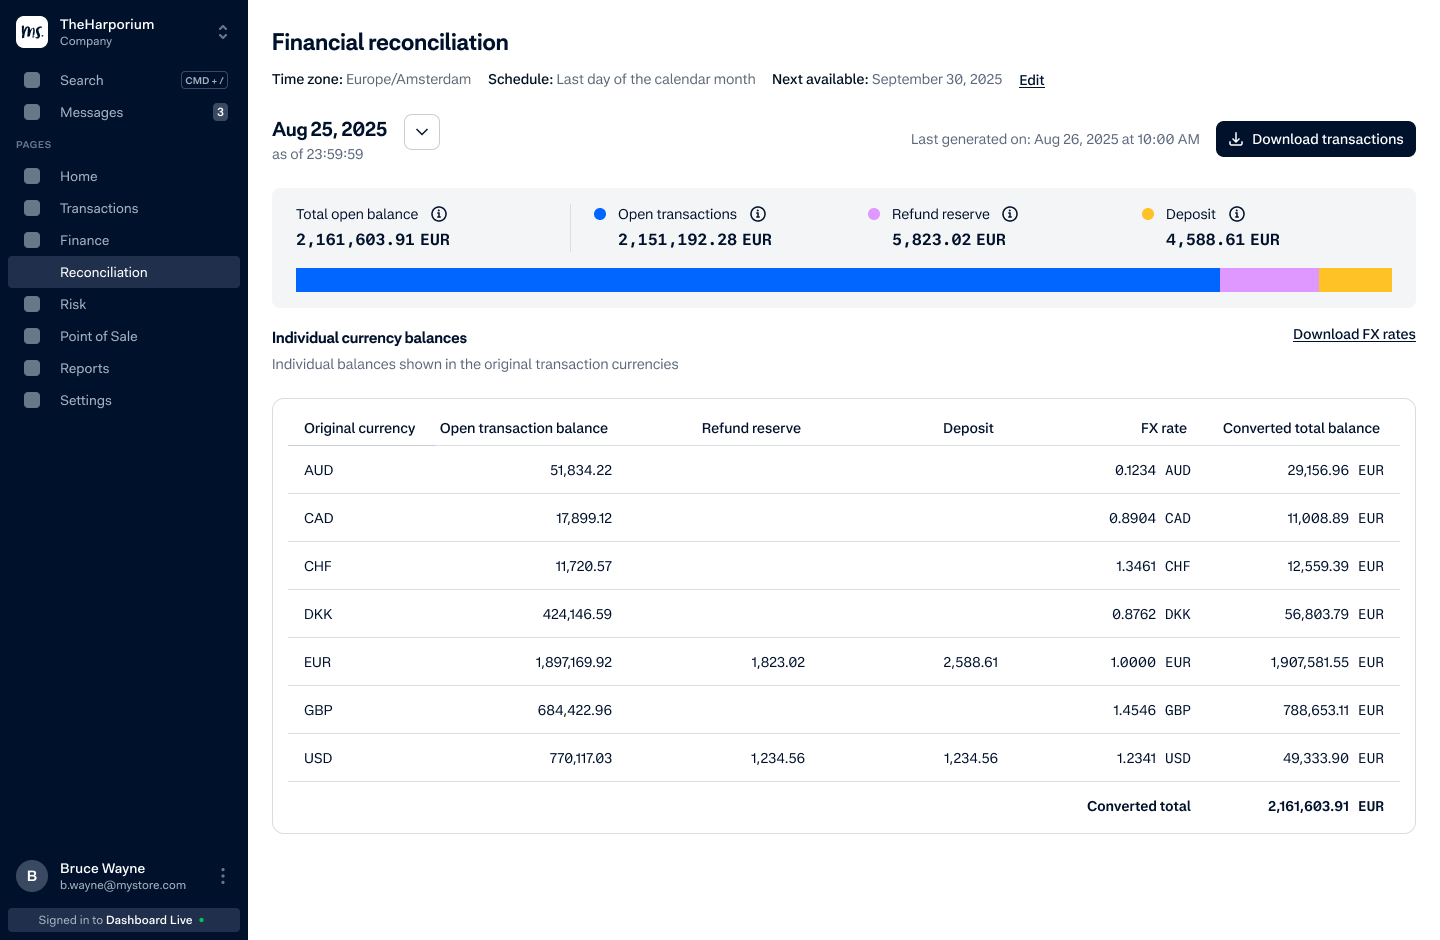Open user menu next to Bruce Wayne

click(223, 876)
